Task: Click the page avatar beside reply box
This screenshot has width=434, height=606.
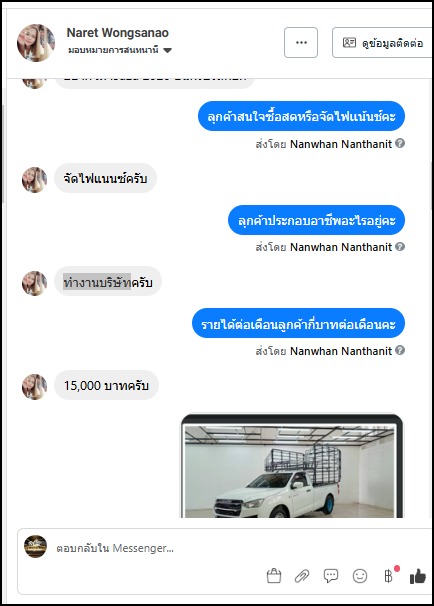Action: pos(36,546)
